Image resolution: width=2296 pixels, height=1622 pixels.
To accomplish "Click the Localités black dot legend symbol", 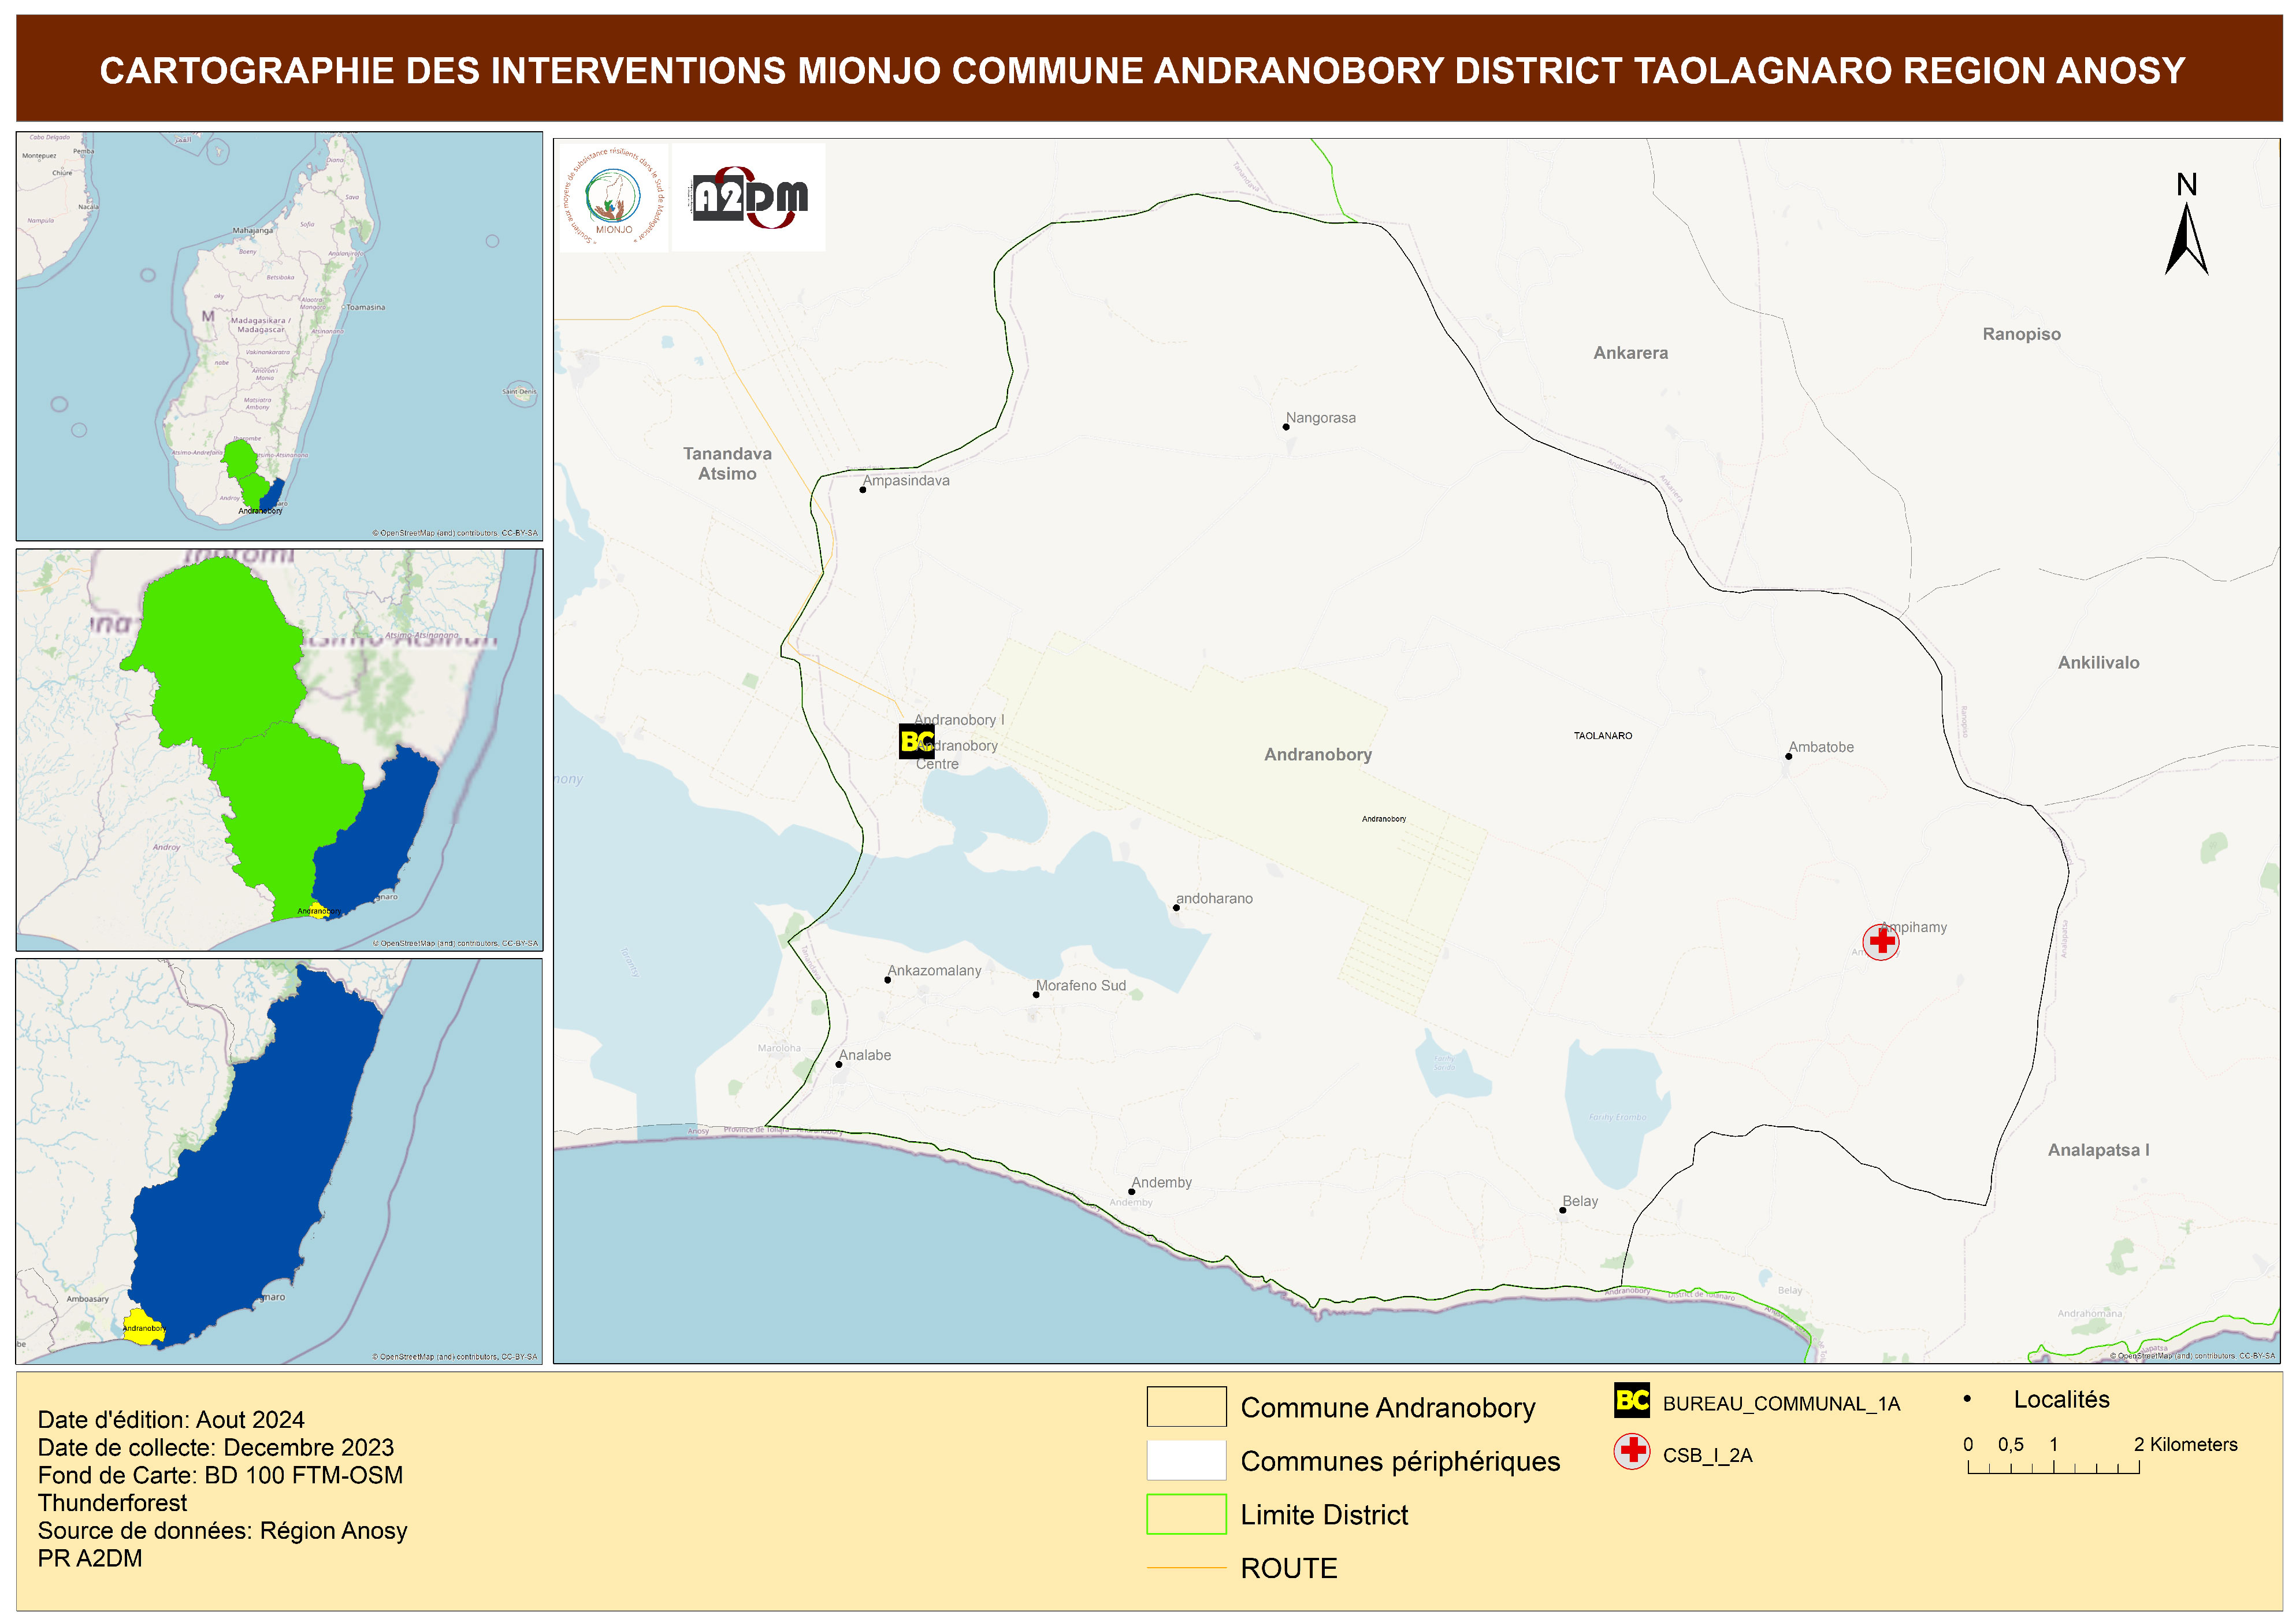I will 1967,1399.
